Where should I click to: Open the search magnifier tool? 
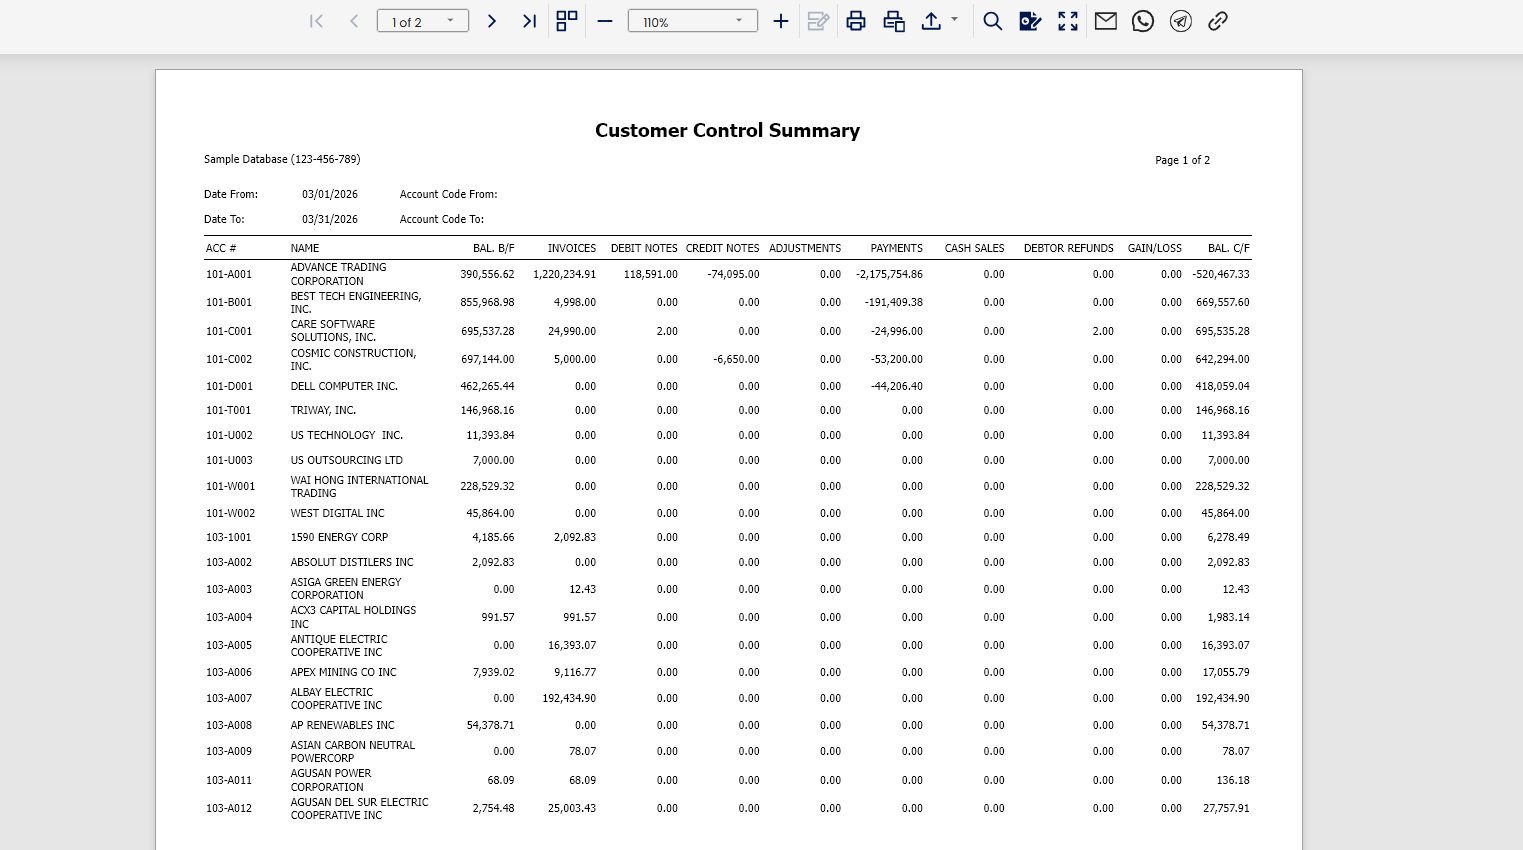(x=992, y=21)
